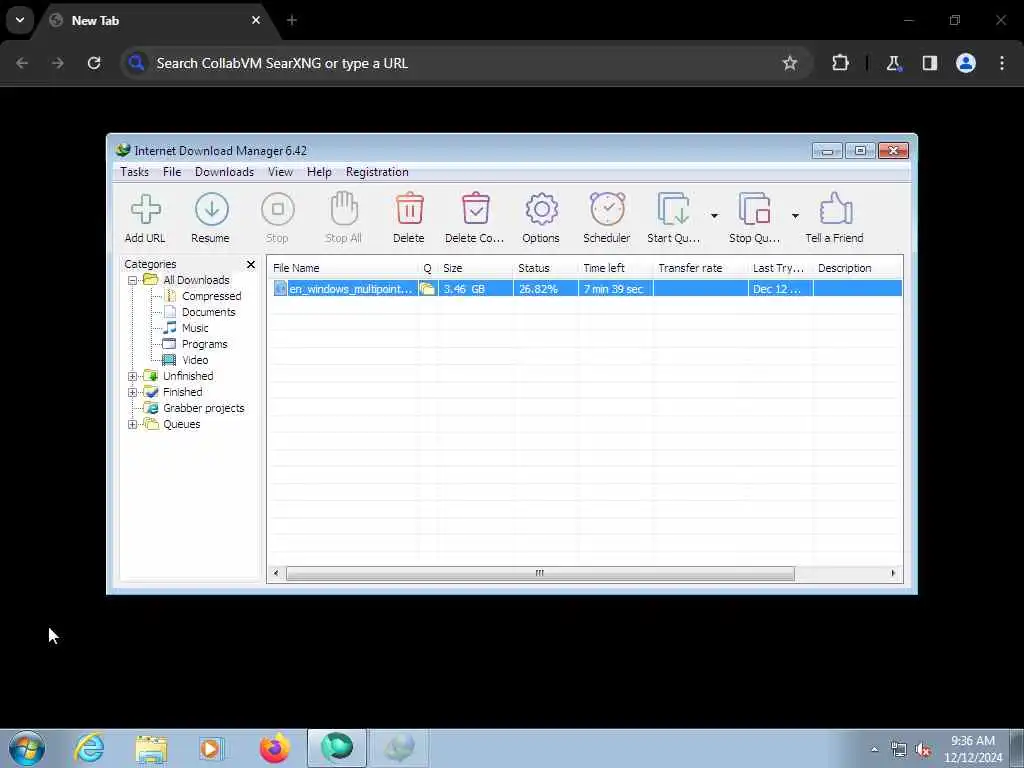The height and width of the screenshot is (768, 1024).
Task: Select the Compressed category
Action: tap(212, 296)
